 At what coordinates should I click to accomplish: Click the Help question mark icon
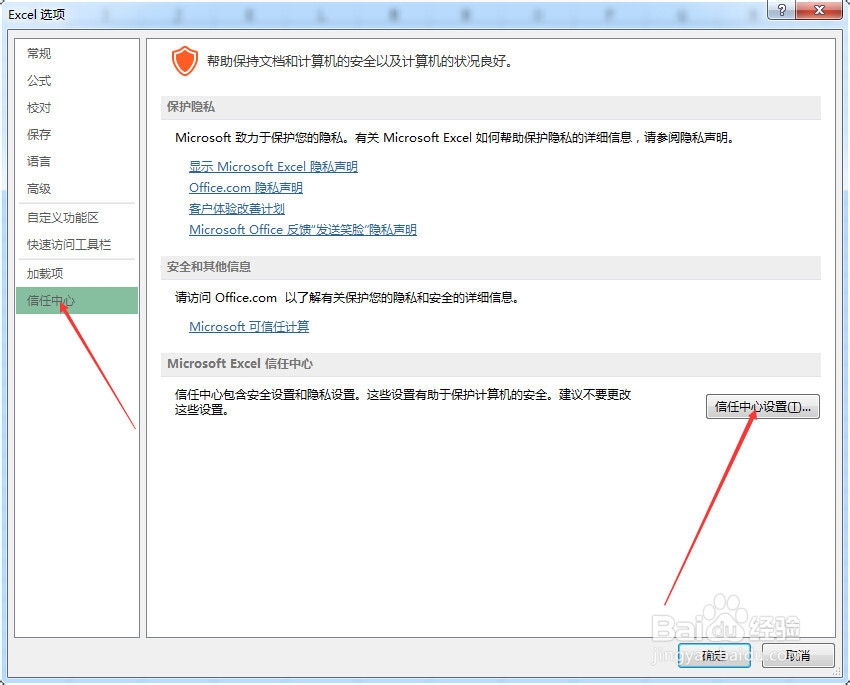(781, 11)
